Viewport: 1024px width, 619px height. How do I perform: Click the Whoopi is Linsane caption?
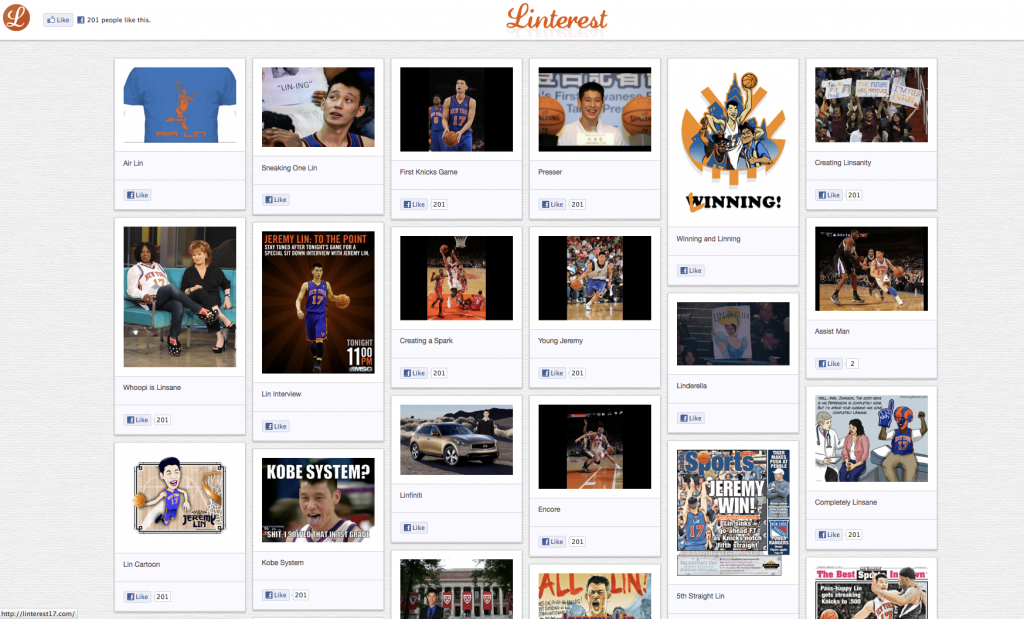coord(152,388)
